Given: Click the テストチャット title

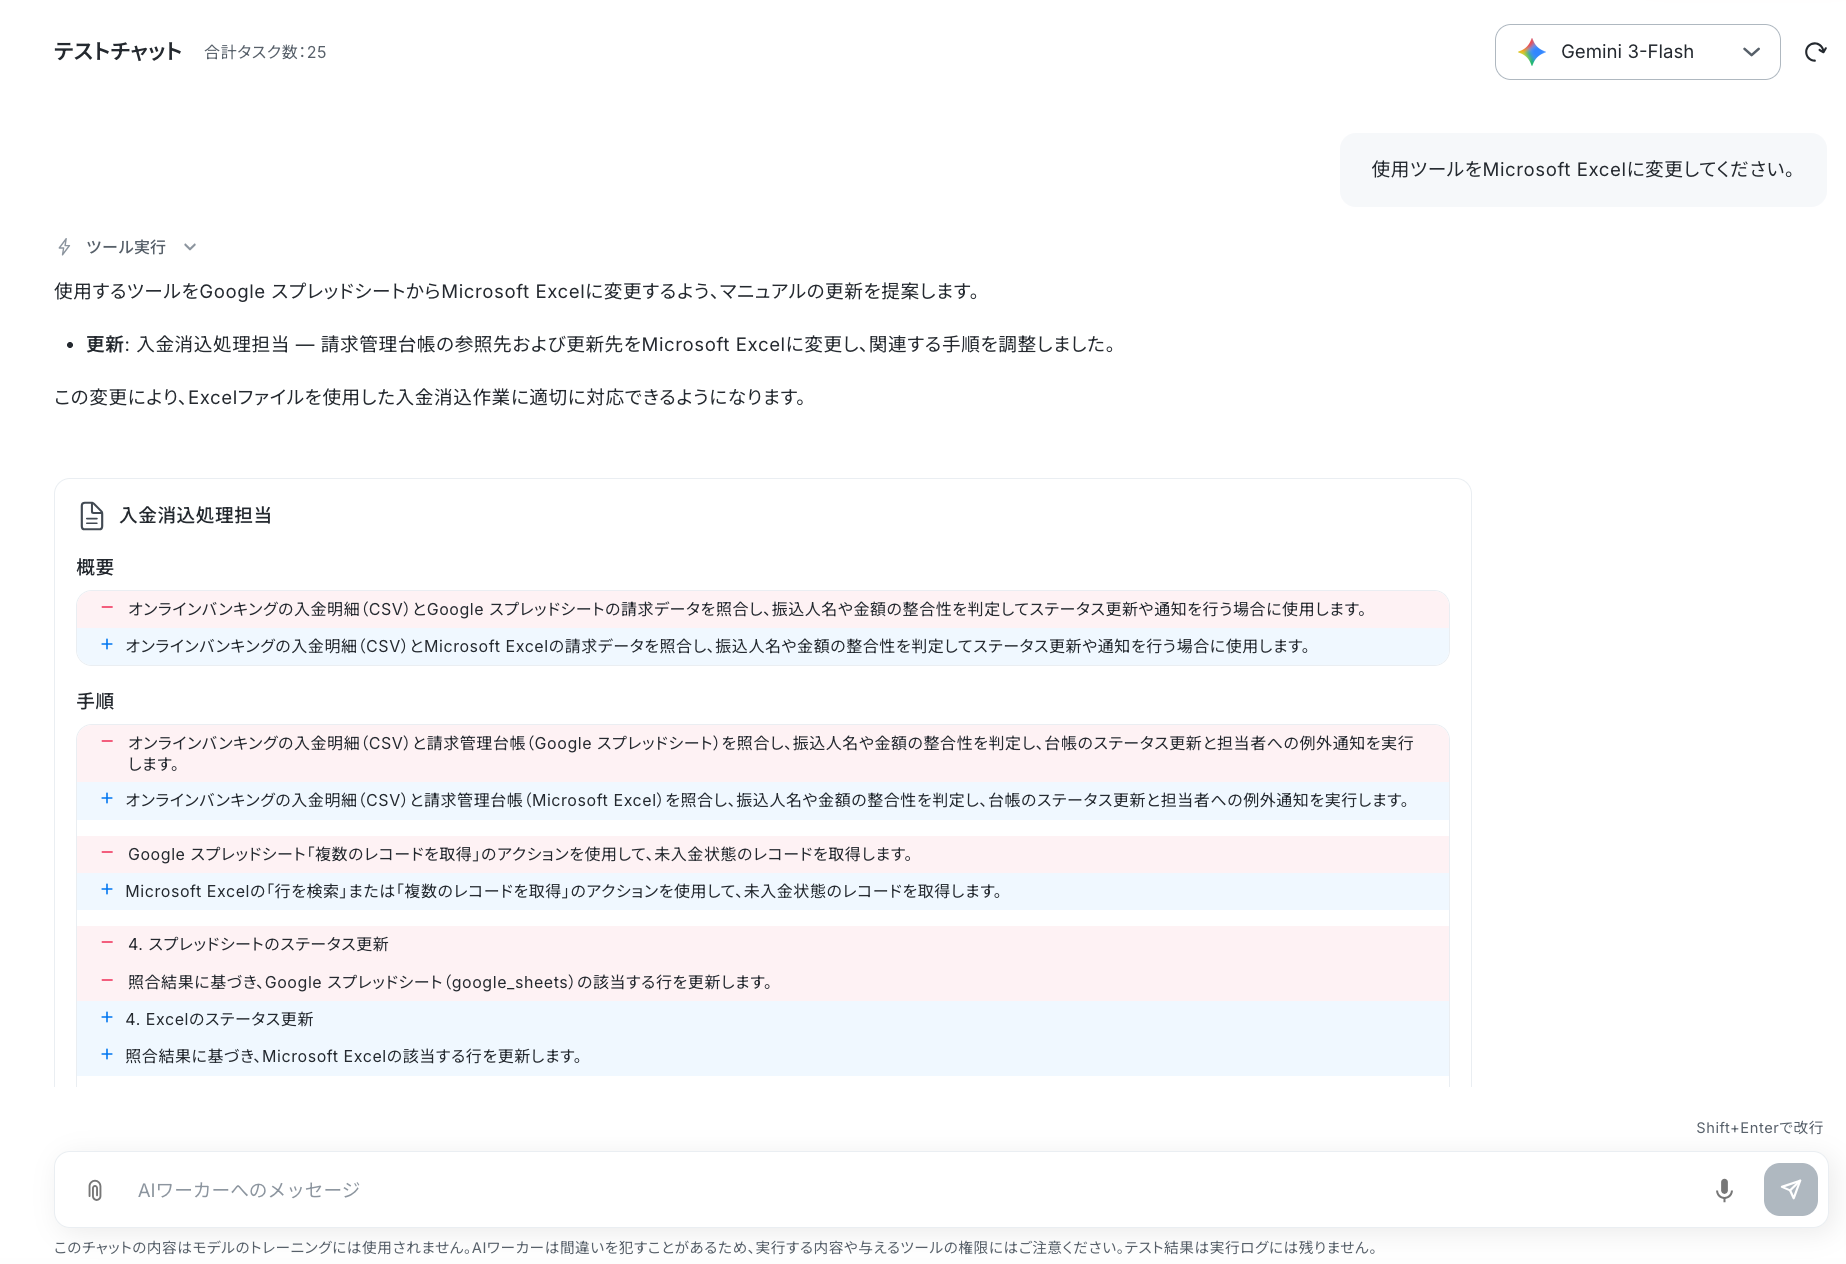Looking at the screenshot, I should tap(118, 52).
